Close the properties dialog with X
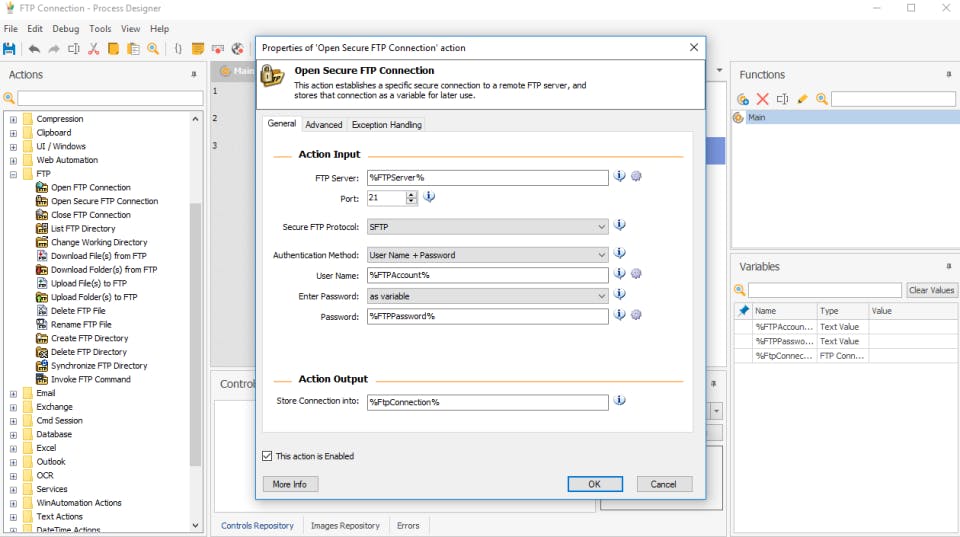The image size is (960, 537). click(694, 47)
